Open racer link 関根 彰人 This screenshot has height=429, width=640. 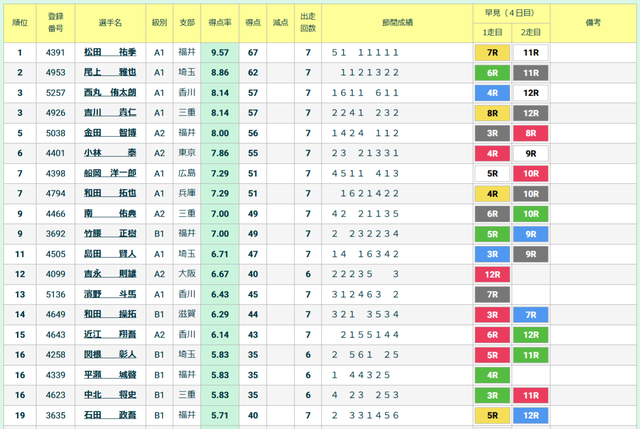(110, 355)
